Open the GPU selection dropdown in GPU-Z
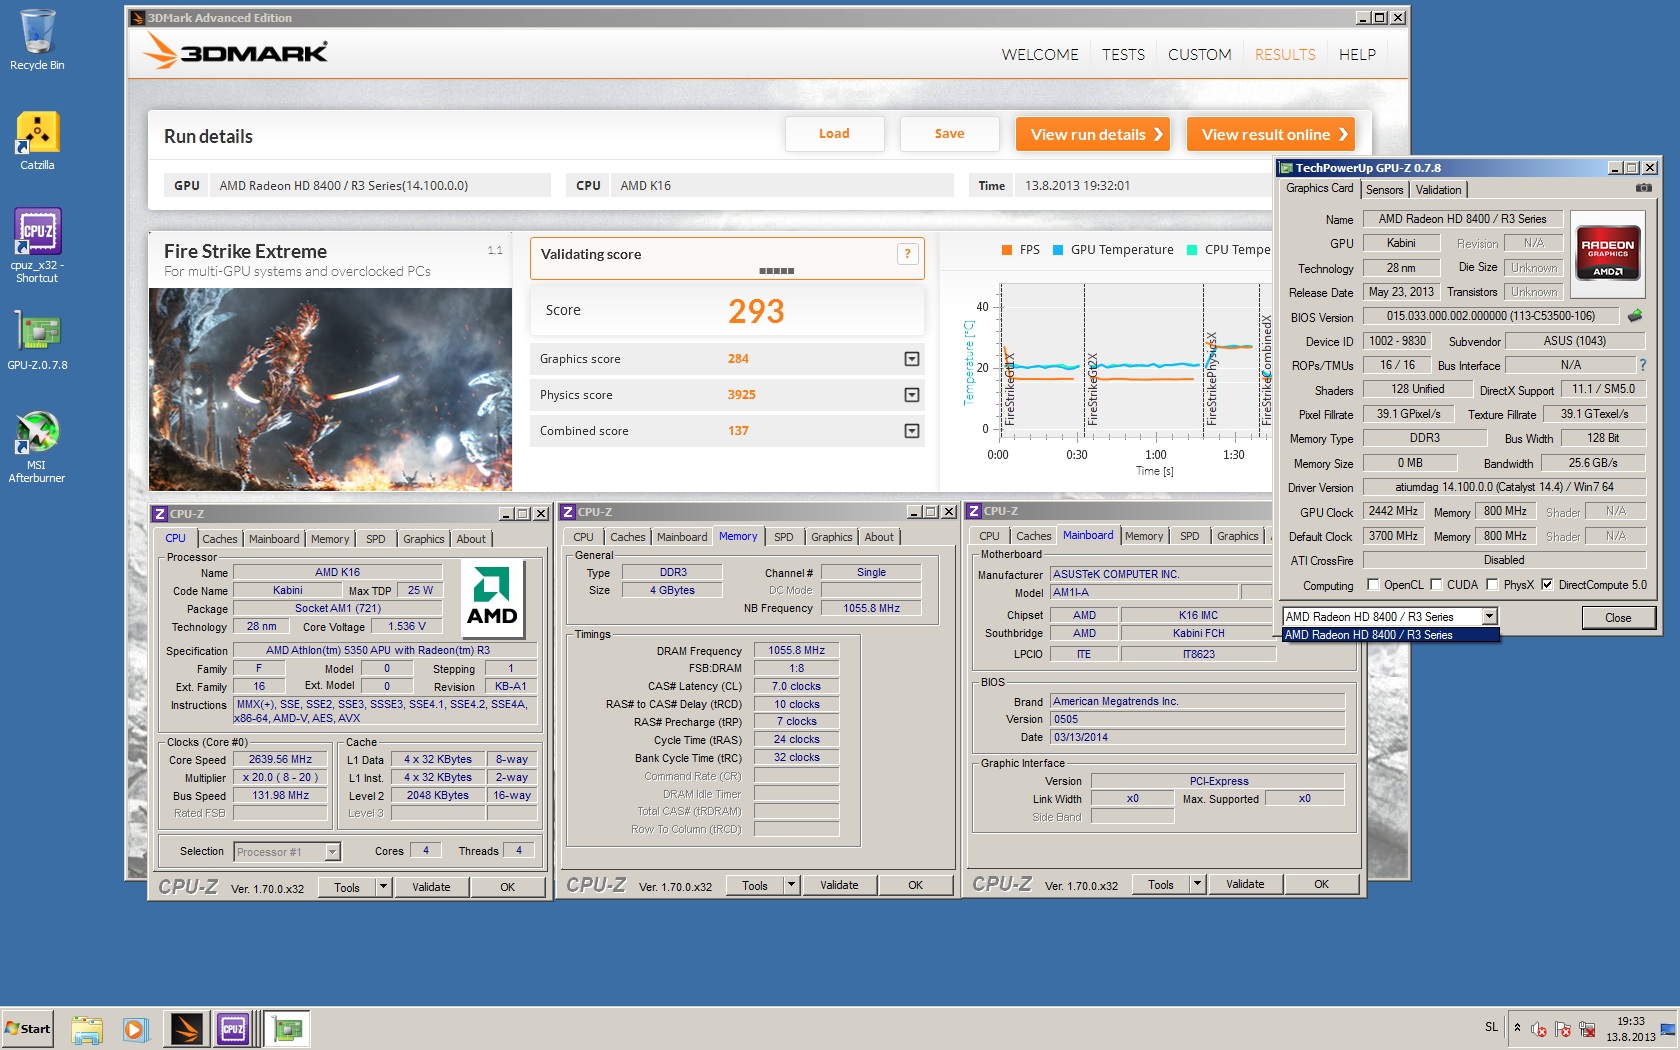 point(1489,617)
